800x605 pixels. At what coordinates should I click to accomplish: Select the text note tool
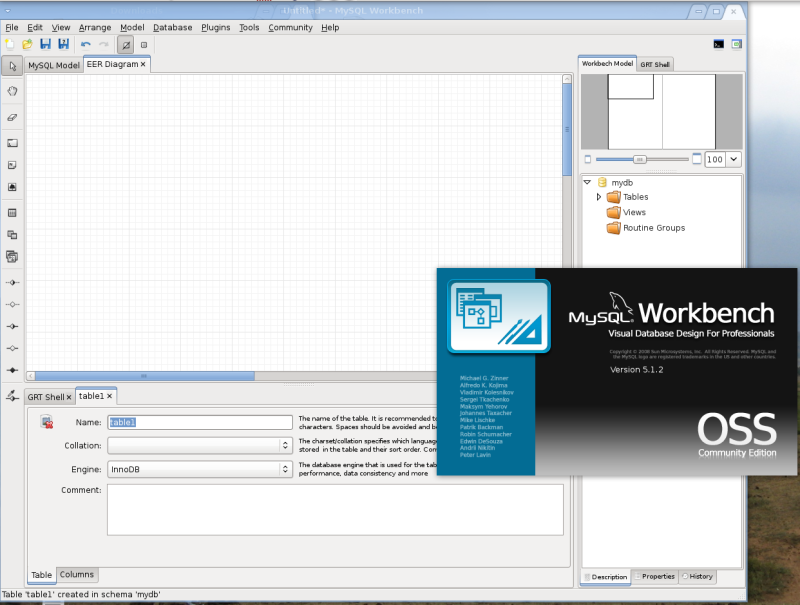pyautogui.click(x=12, y=165)
